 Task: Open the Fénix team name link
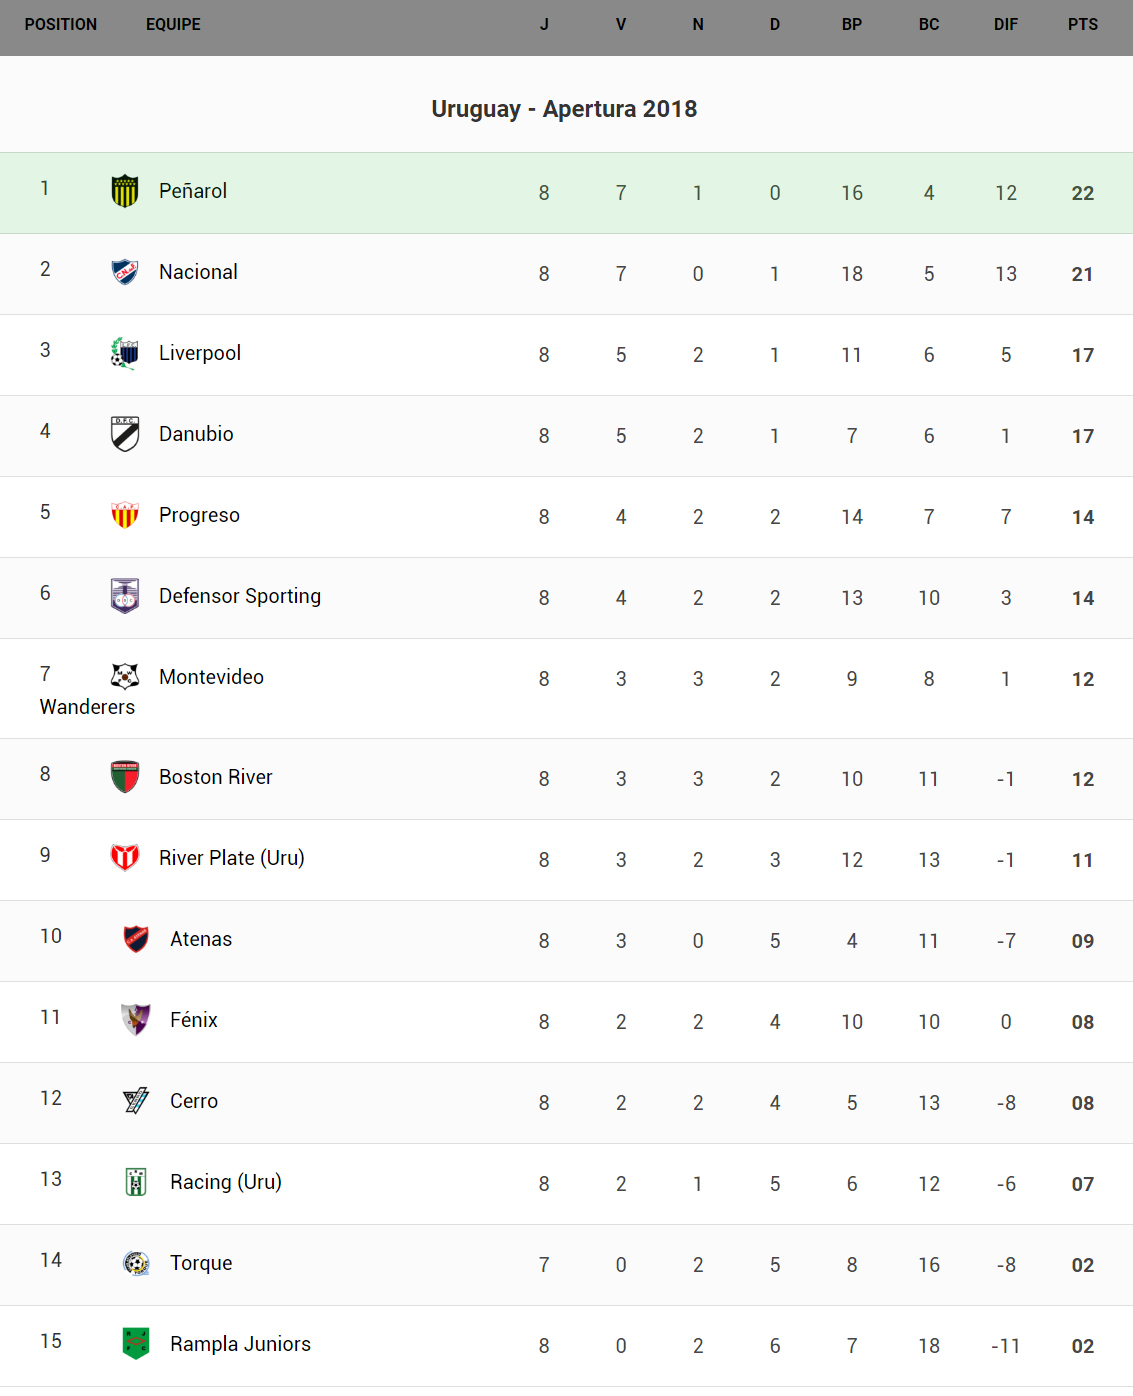pyautogui.click(x=194, y=1020)
